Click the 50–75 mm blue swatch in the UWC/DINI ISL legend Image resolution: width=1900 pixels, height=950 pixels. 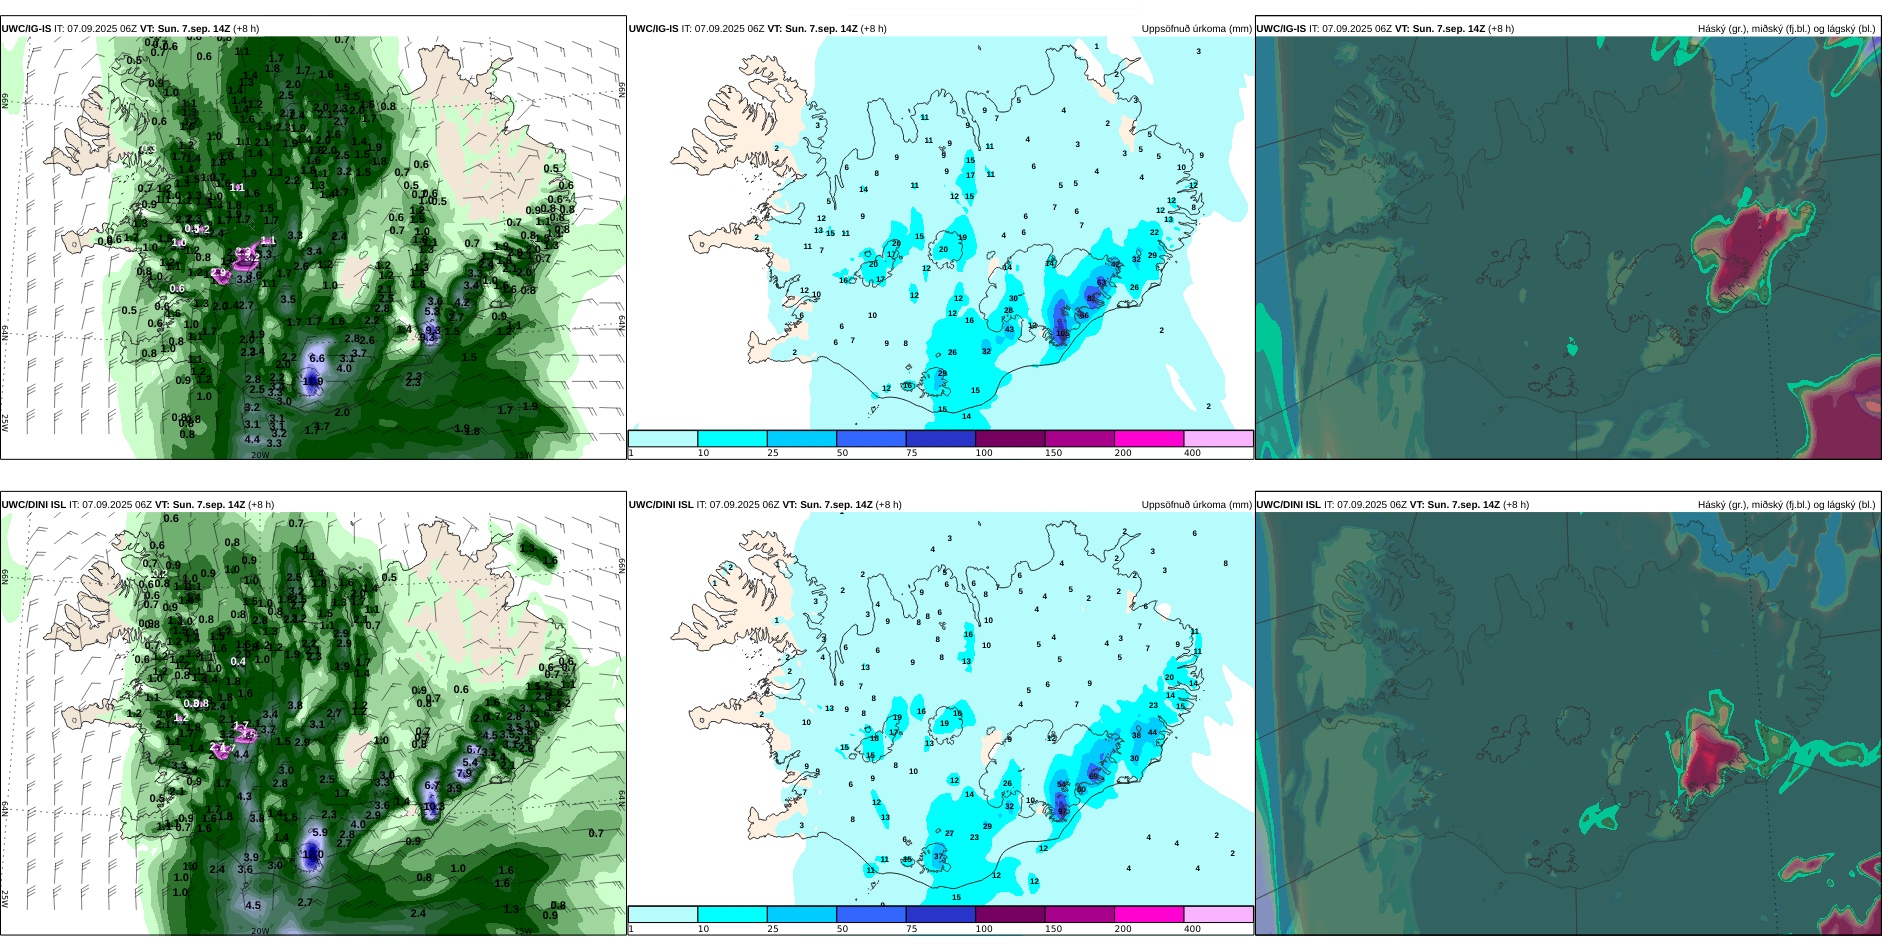[871, 915]
